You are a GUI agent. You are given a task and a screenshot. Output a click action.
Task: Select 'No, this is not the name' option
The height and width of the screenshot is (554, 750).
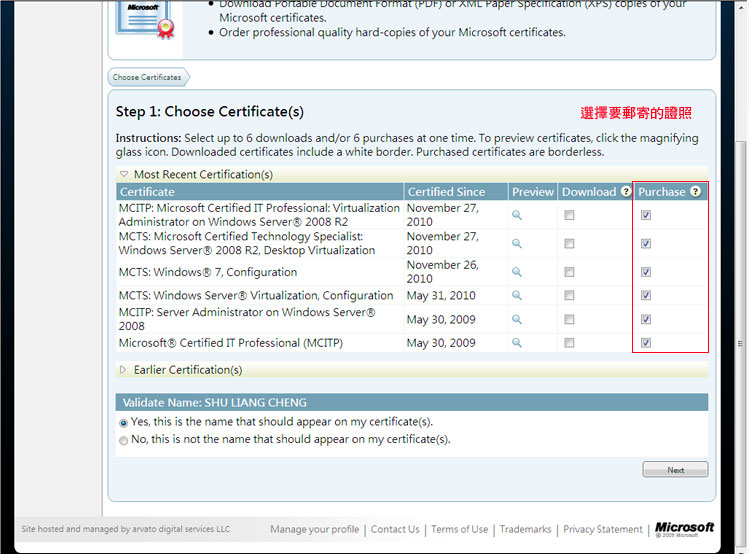click(123, 441)
